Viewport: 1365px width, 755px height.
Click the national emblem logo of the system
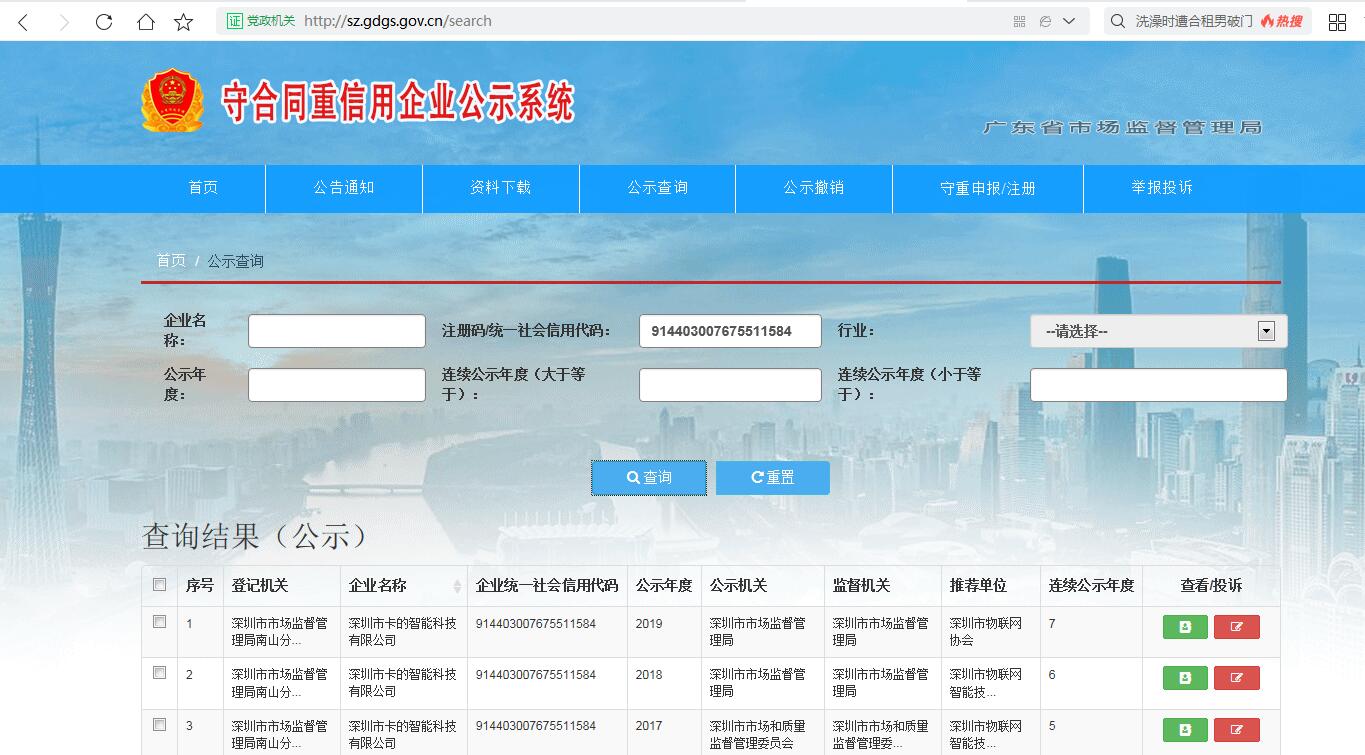(x=172, y=100)
